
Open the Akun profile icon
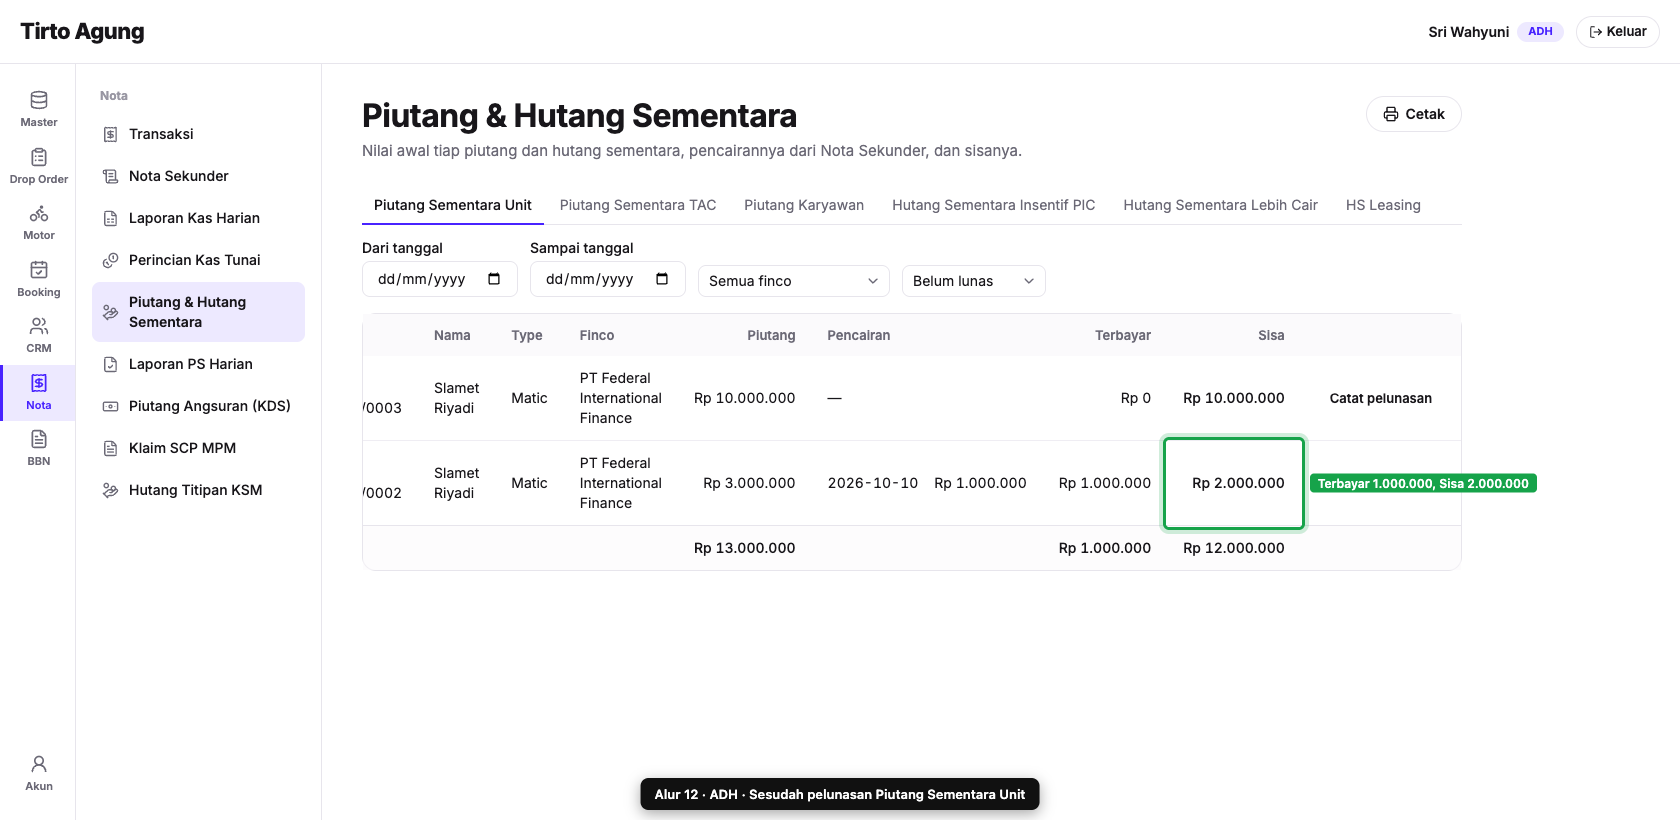(39, 764)
